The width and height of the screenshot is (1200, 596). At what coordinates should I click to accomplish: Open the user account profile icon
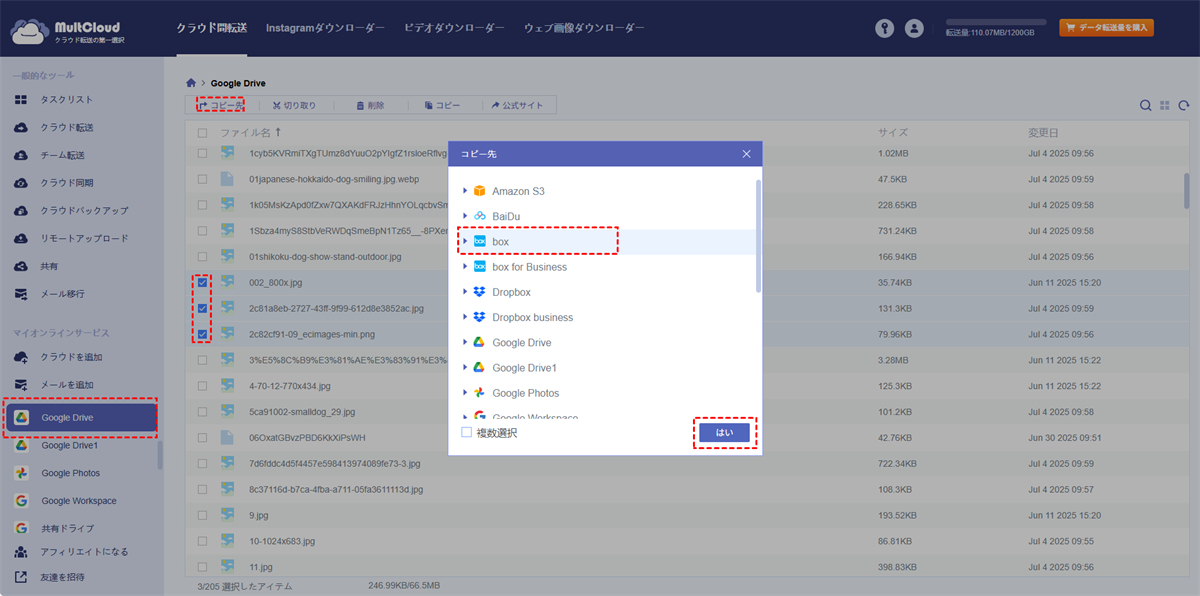[x=914, y=29]
